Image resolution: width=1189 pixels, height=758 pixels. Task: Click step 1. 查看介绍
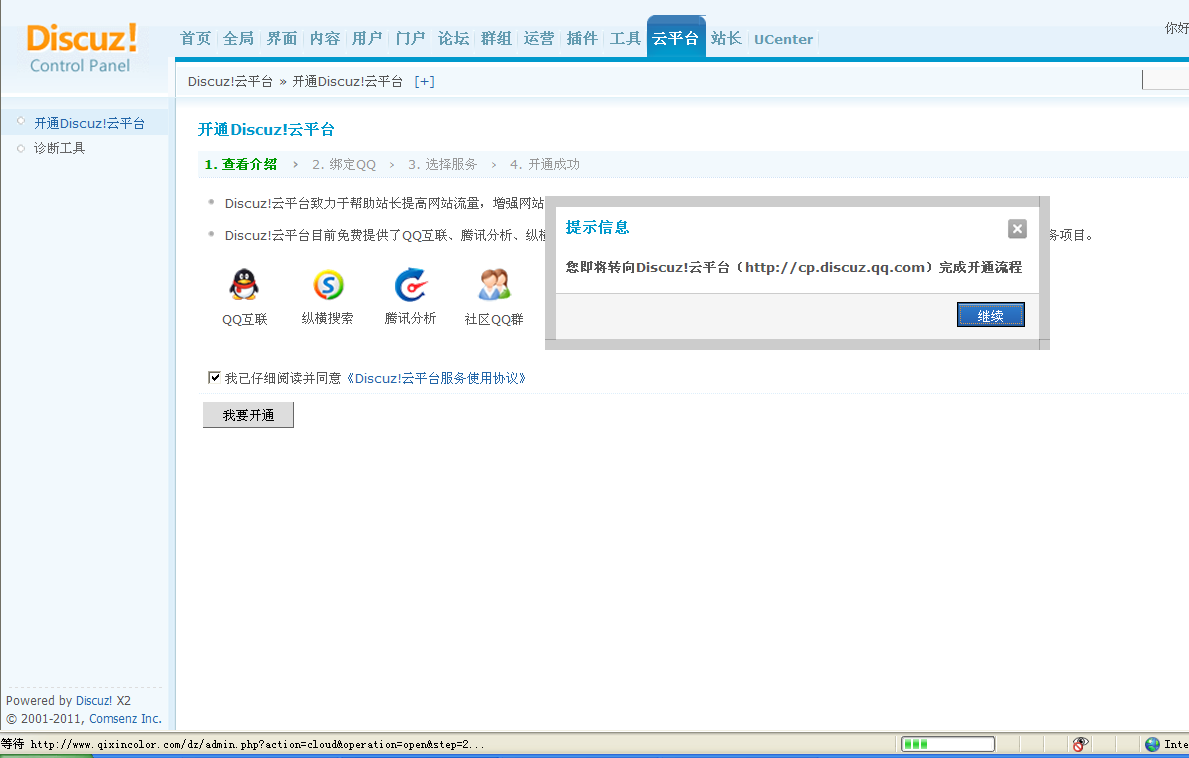(x=240, y=164)
